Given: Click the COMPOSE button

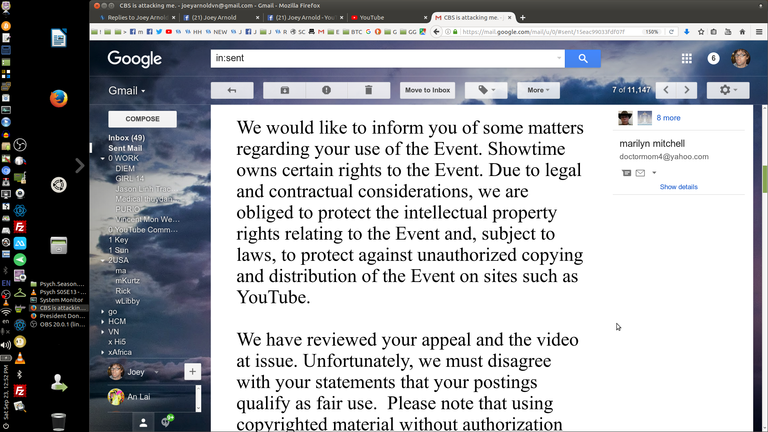Looking at the screenshot, I should click(x=143, y=119).
